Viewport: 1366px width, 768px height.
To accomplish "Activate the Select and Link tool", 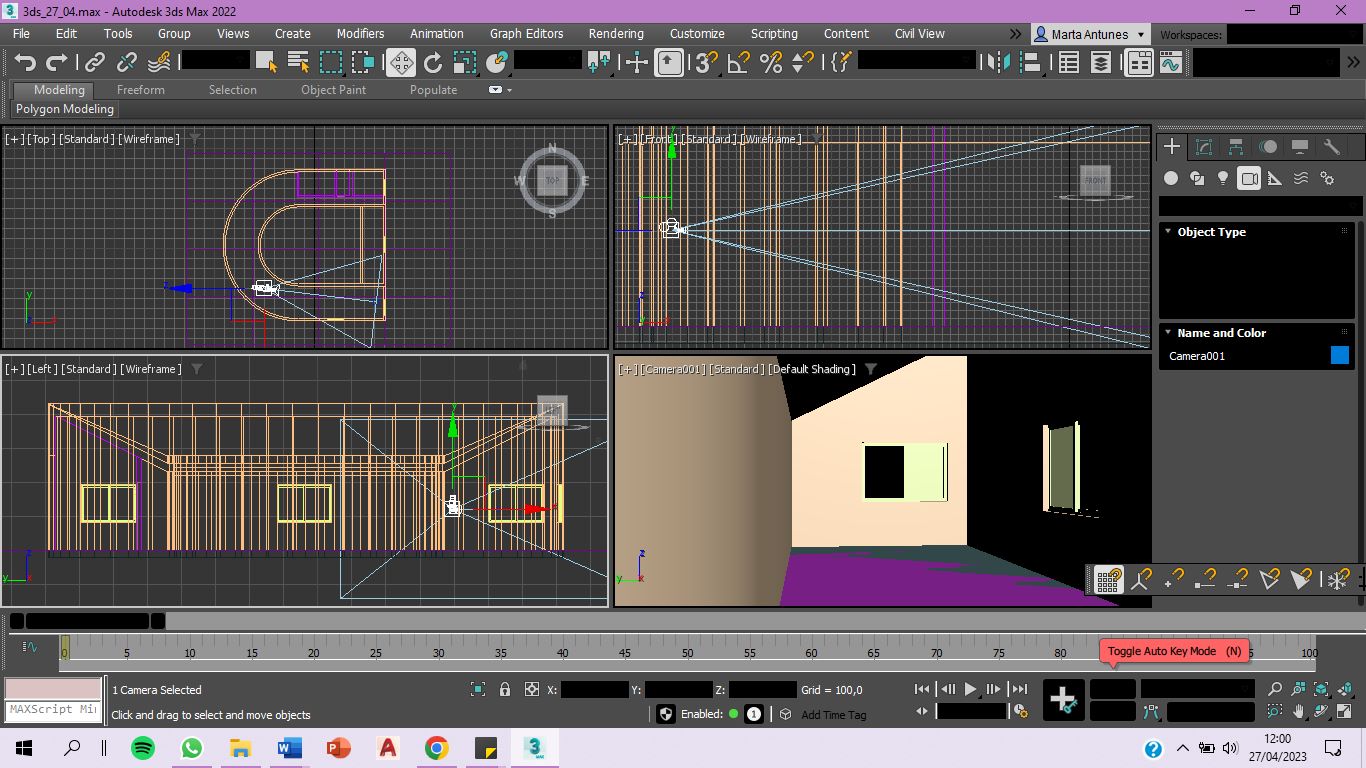I will [94, 63].
